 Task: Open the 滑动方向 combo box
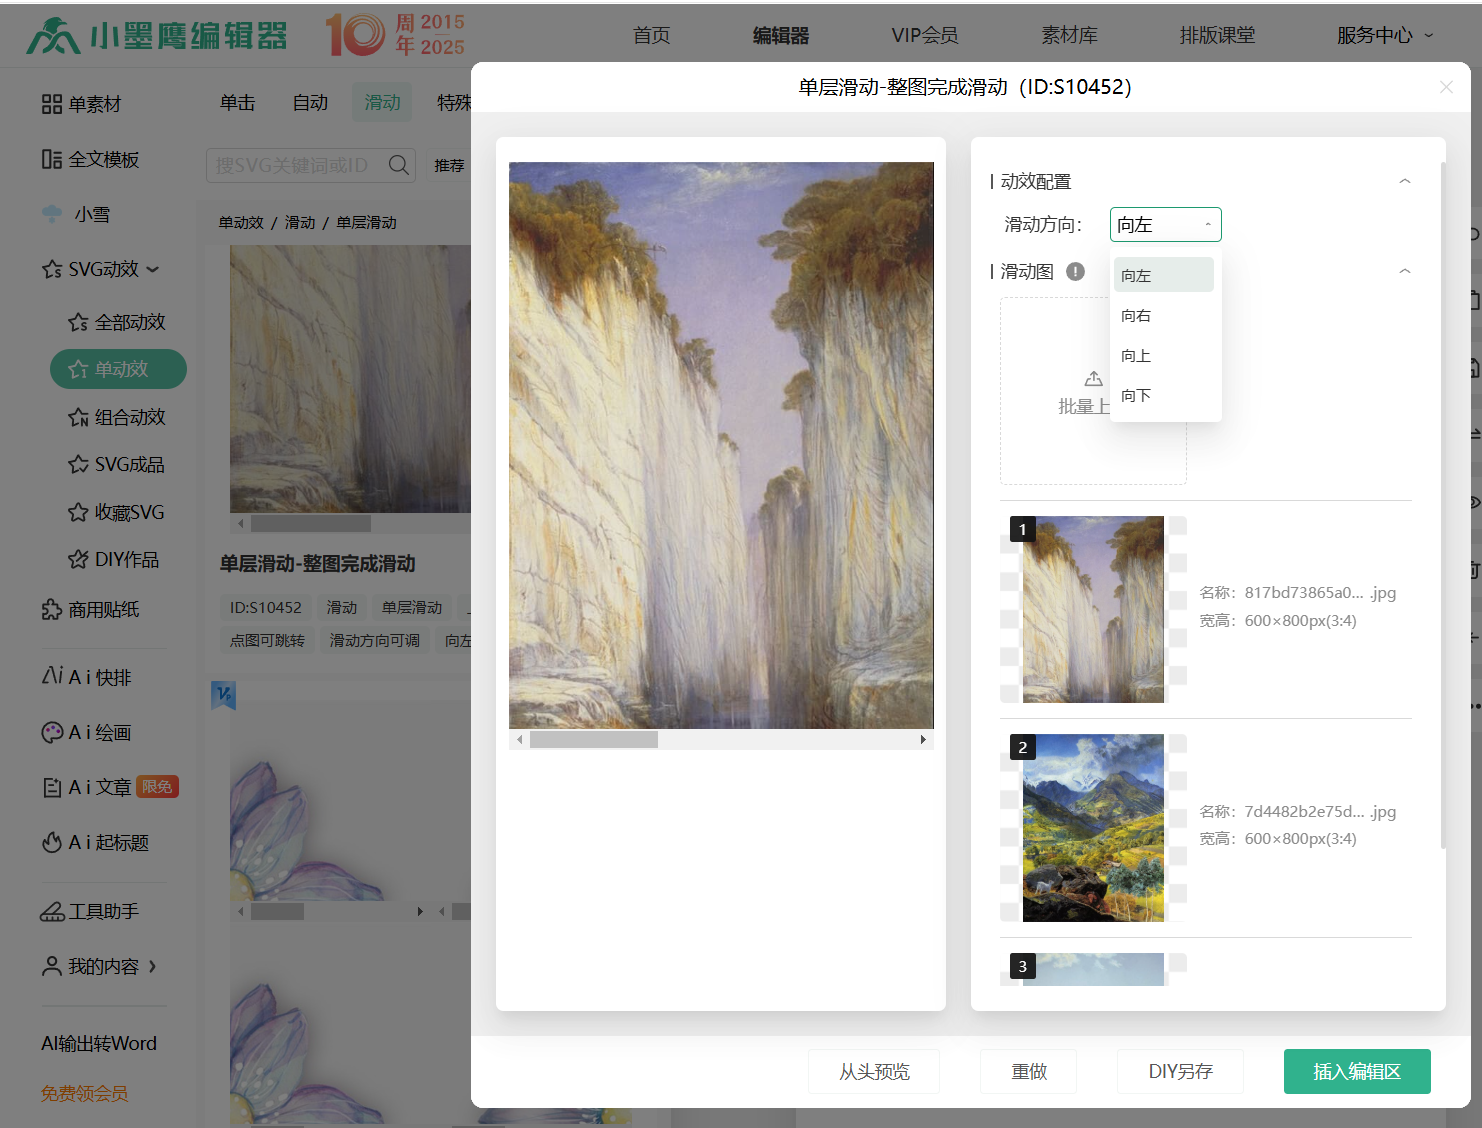(1165, 225)
